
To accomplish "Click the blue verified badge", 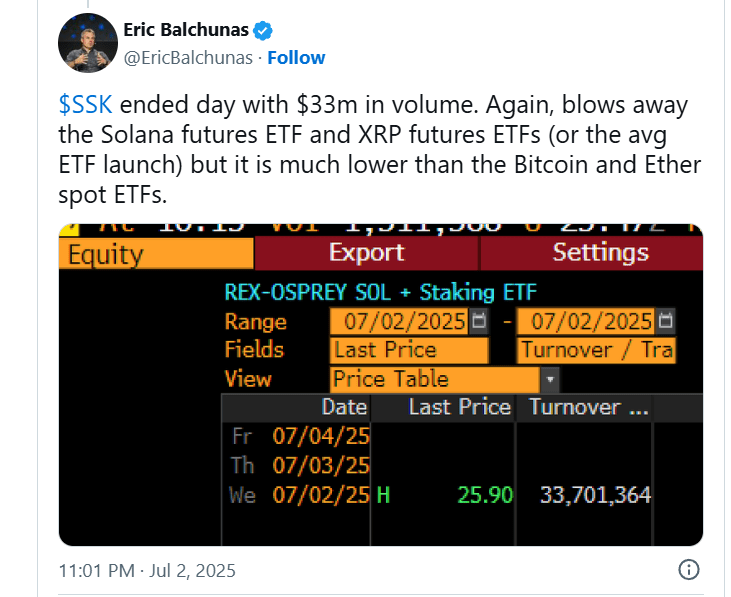I will [265, 30].
